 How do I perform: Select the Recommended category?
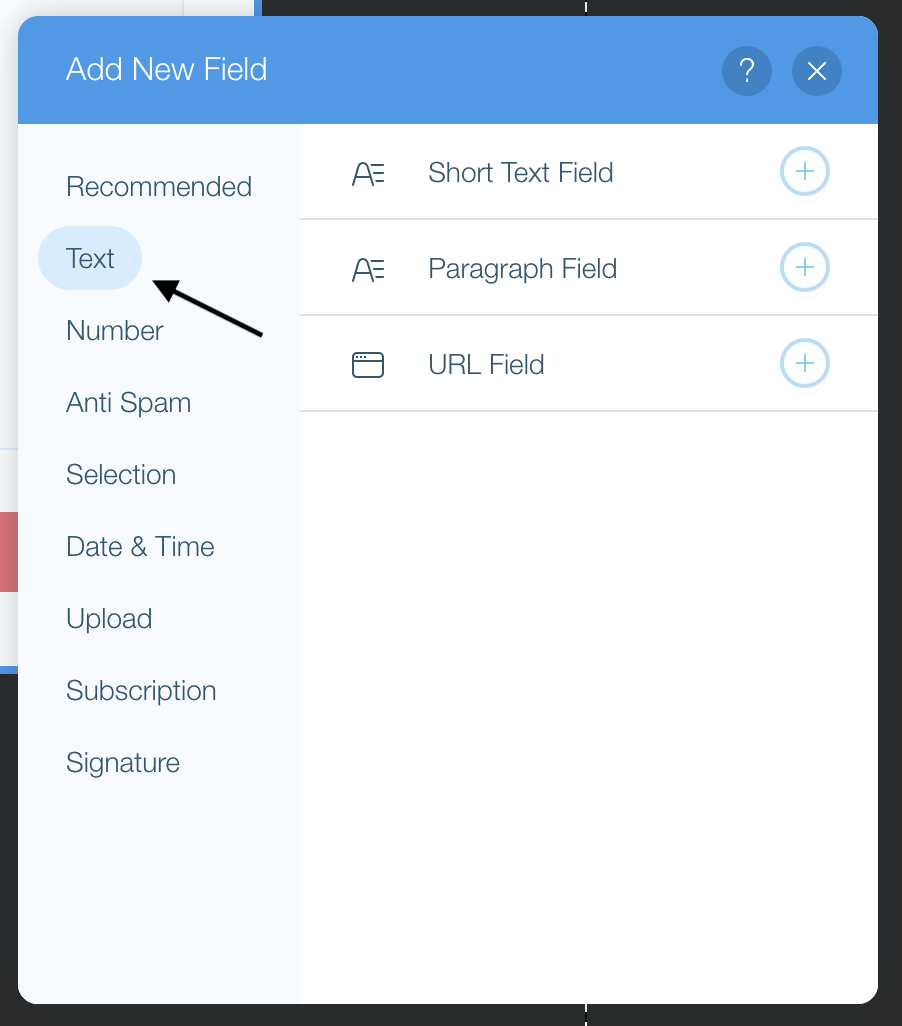[x=158, y=186]
